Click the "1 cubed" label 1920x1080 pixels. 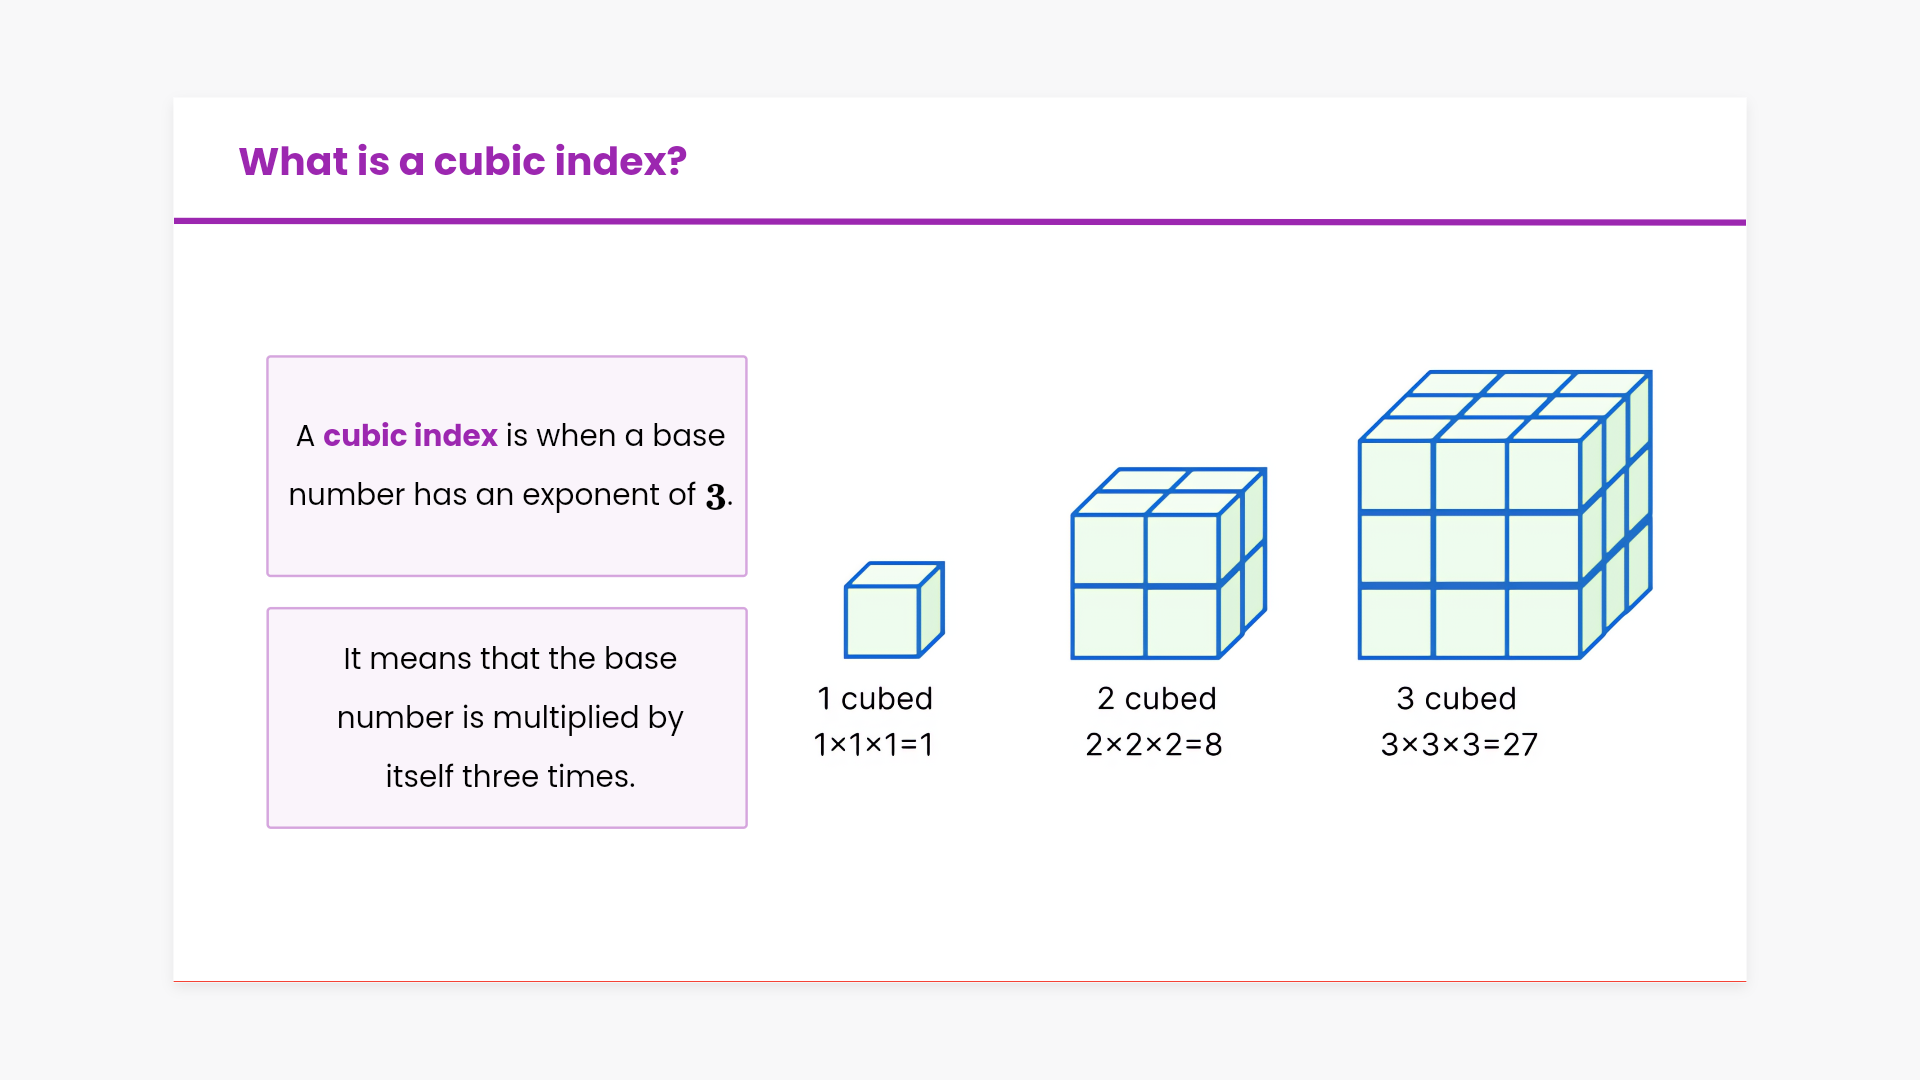874,699
